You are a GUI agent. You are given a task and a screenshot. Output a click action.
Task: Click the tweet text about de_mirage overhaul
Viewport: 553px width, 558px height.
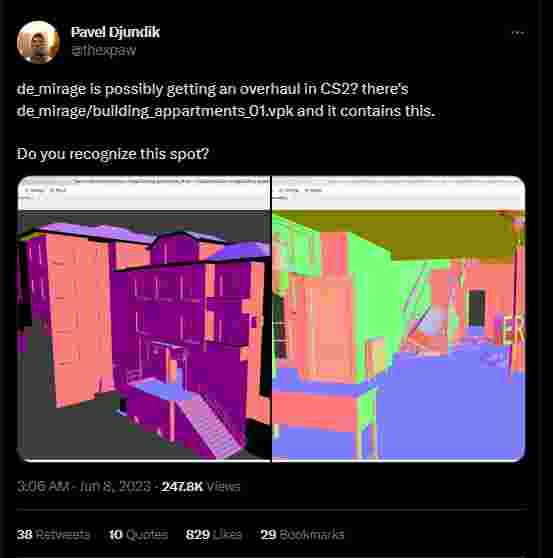[226, 100]
